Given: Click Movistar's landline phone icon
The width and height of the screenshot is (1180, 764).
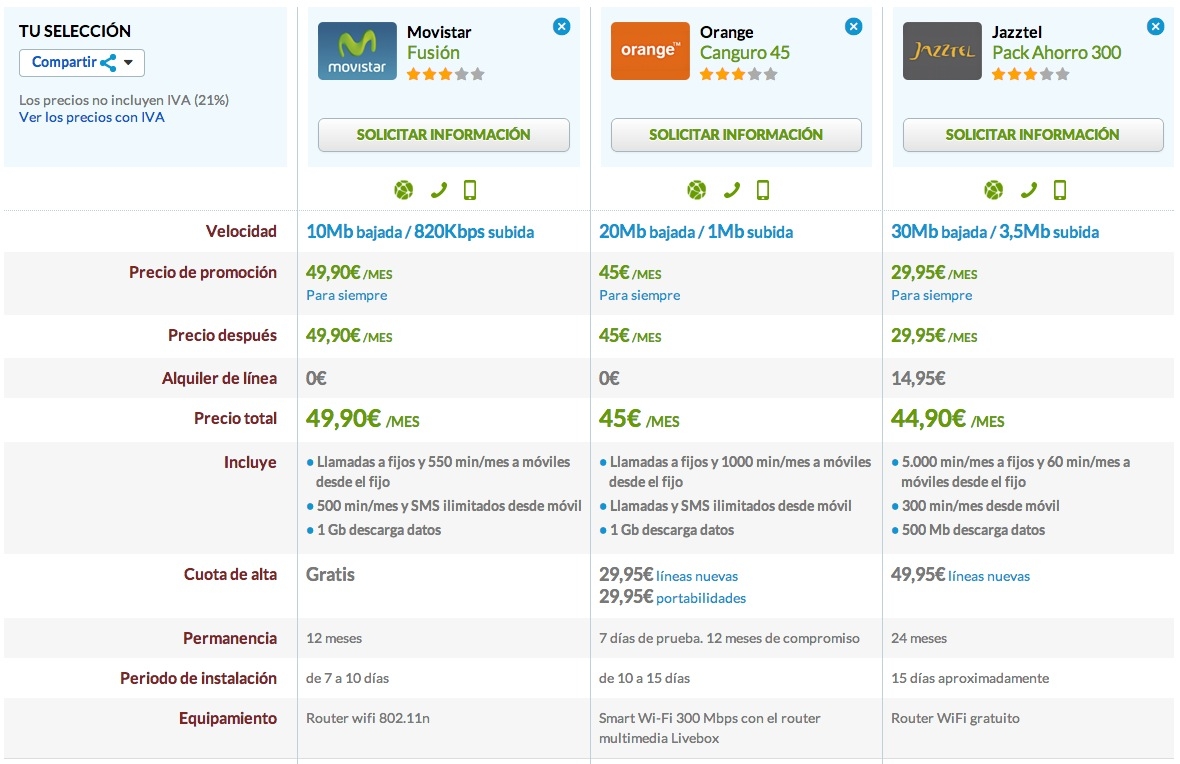Looking at the screenshot, I should coord(439,190).
